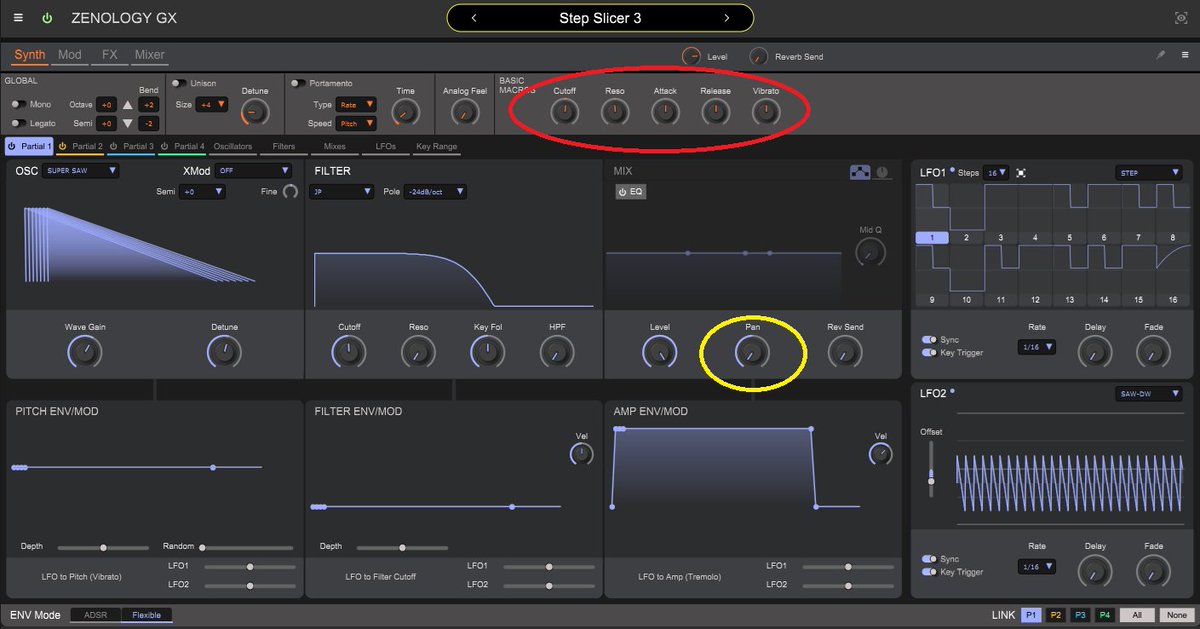Viewport: 1200px width, 629px height.
Task: Adjust the Portamento Time knob
Action: coord(405,113)
